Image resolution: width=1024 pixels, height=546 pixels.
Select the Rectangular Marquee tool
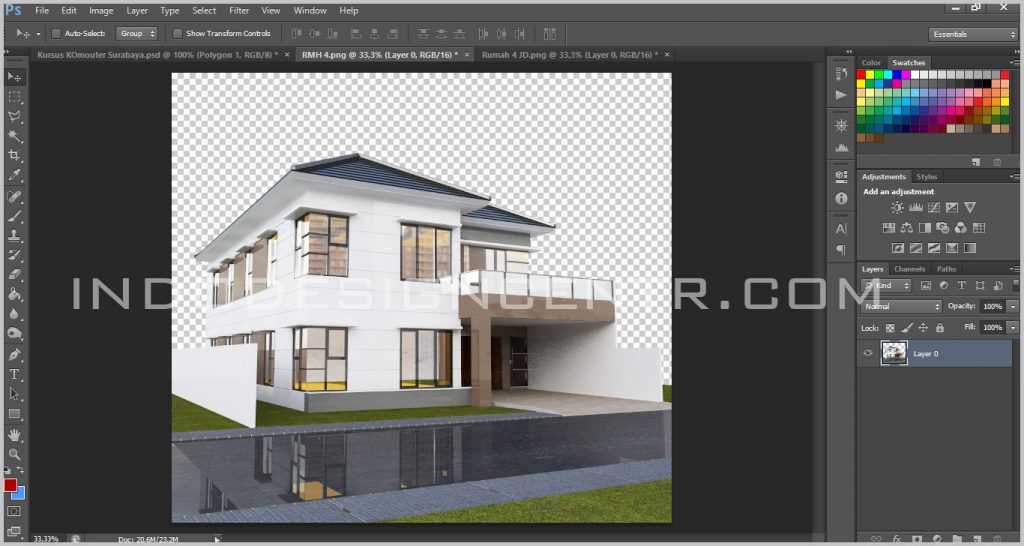(14, 97)
